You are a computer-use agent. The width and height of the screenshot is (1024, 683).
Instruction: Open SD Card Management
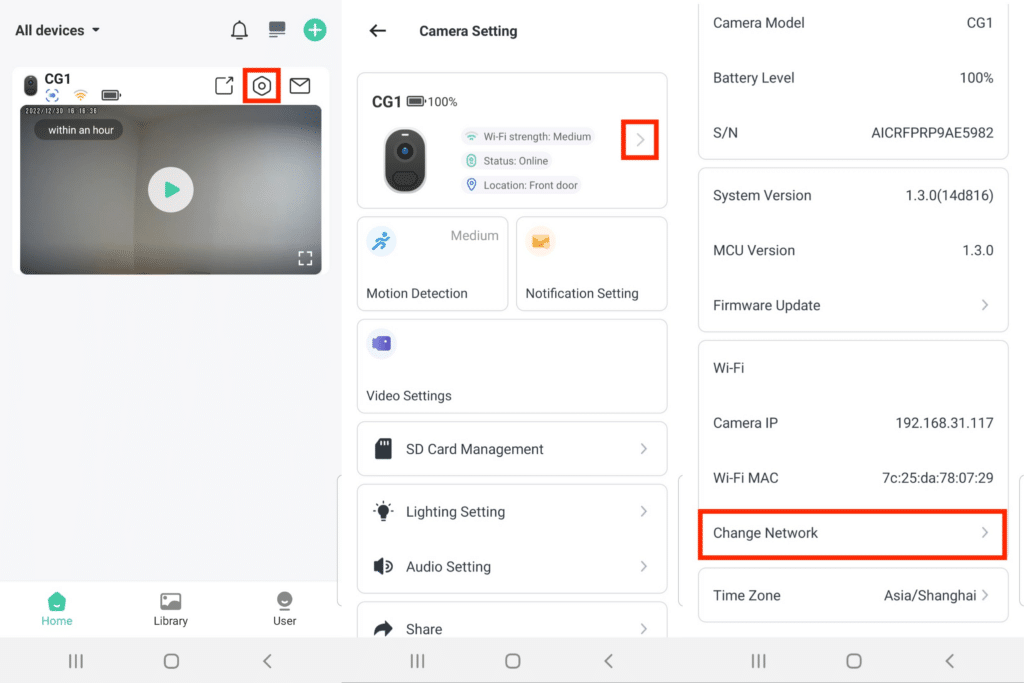coord(512,449)
